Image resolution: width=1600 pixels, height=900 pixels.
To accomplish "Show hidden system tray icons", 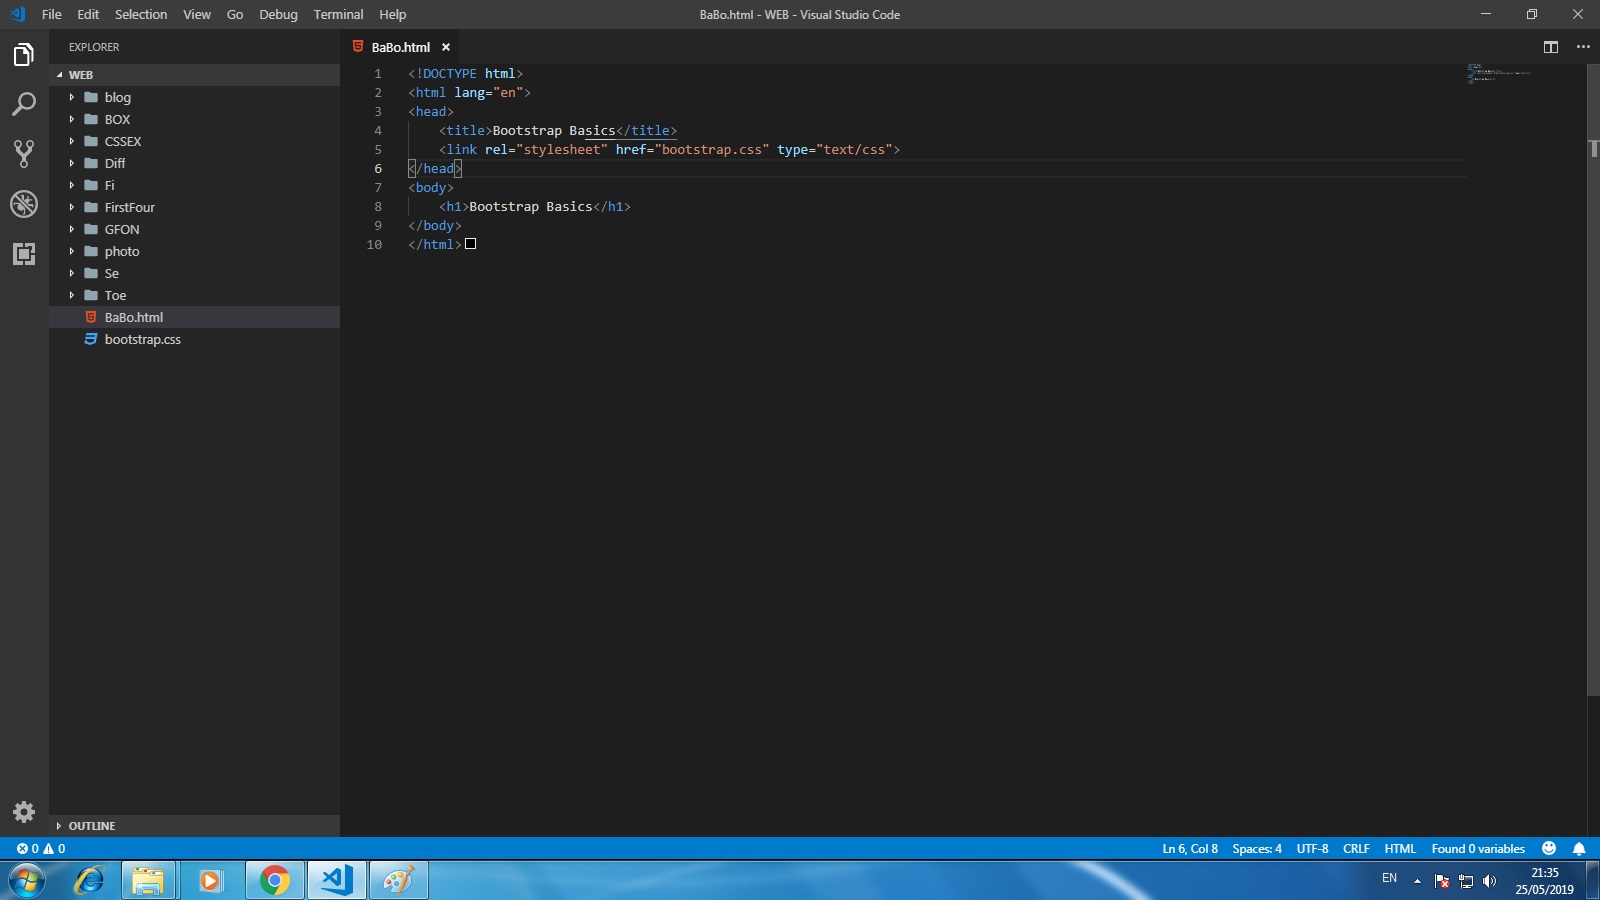I will [x=1417, y=881].
